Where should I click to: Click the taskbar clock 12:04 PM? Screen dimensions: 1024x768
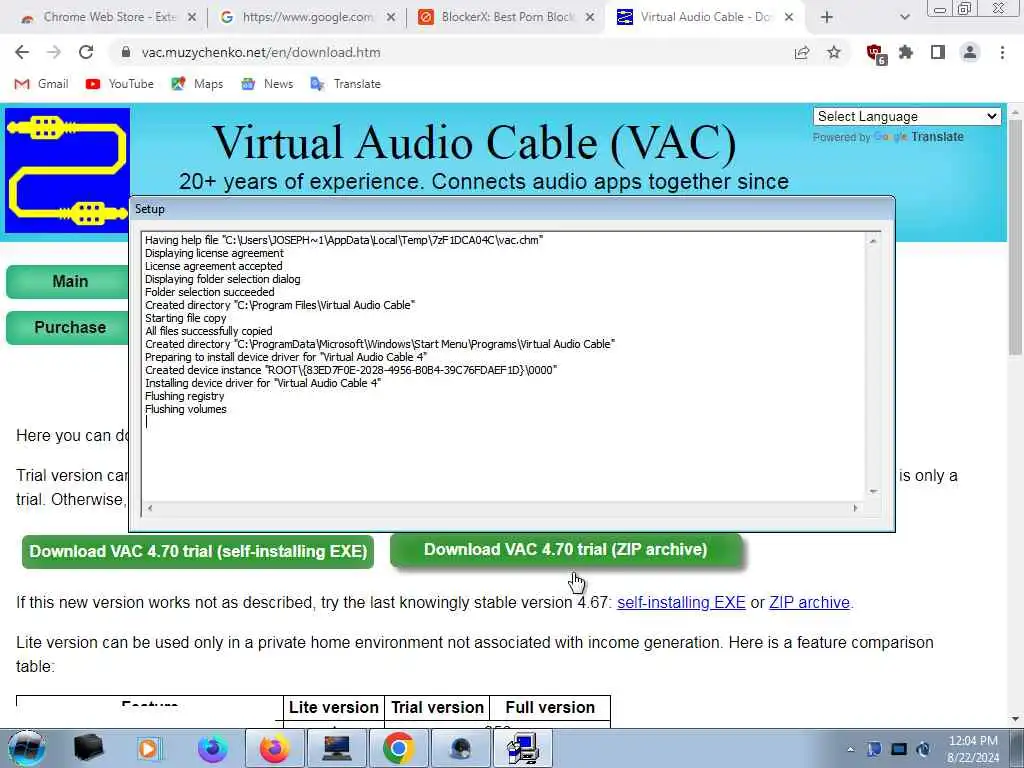coord(973,741)
